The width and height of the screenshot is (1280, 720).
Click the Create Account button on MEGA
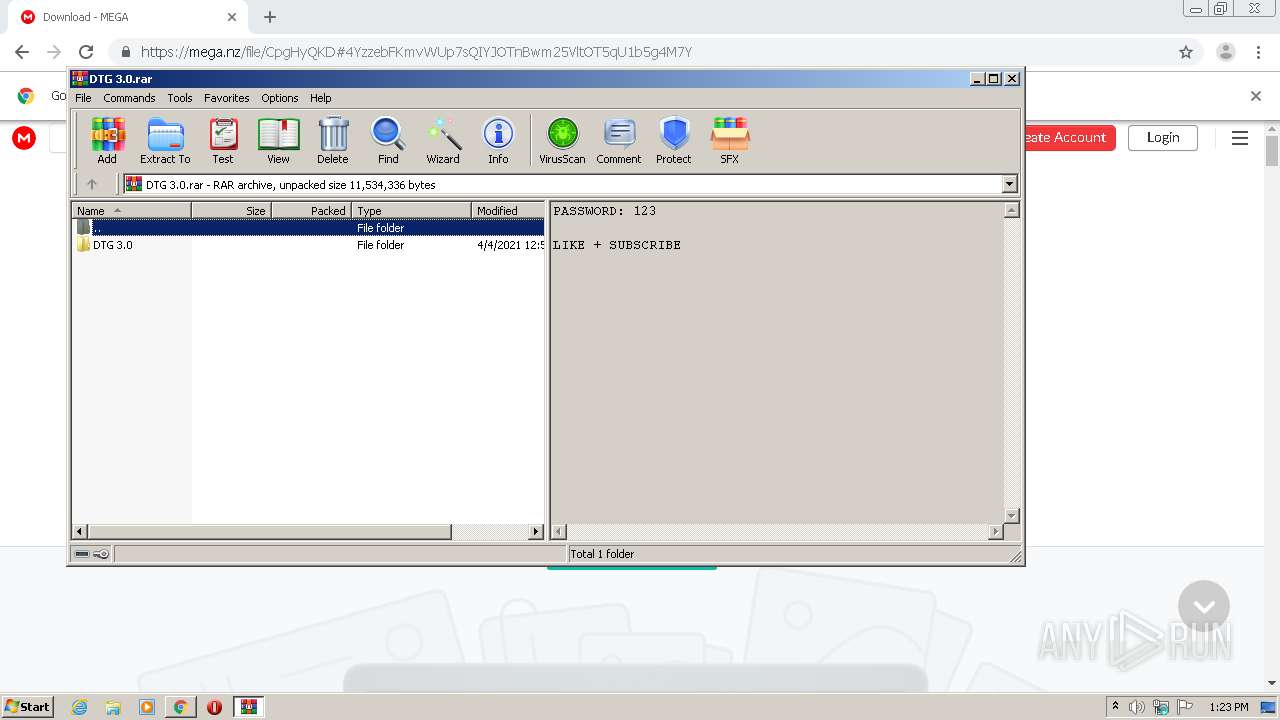(1070, 138)
